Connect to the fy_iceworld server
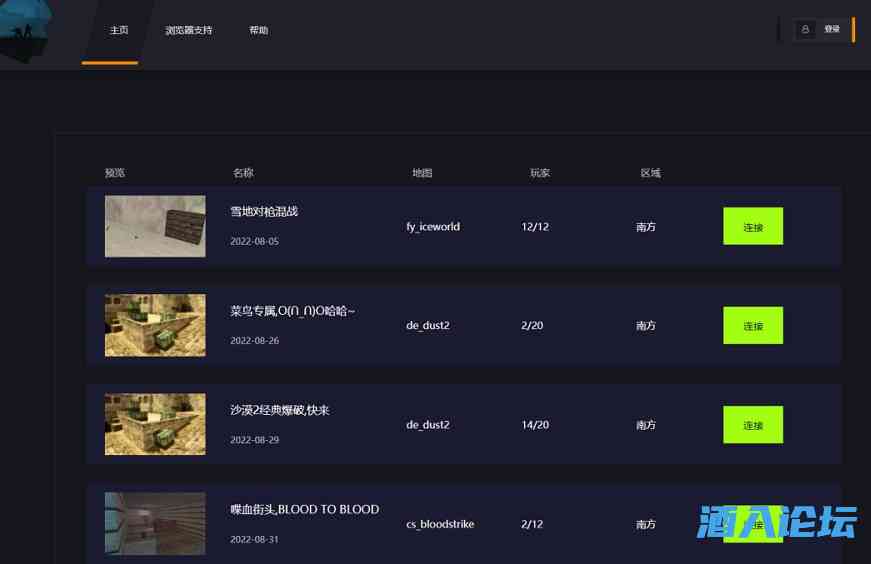Image resolution: width=871 pixels, height=564 pixels. point(752,227)
